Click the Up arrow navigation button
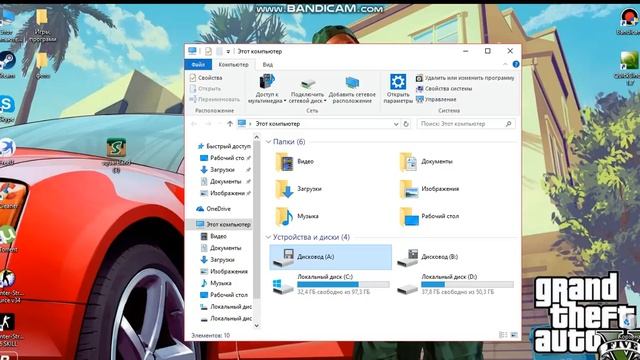 [x=230, y=124]
